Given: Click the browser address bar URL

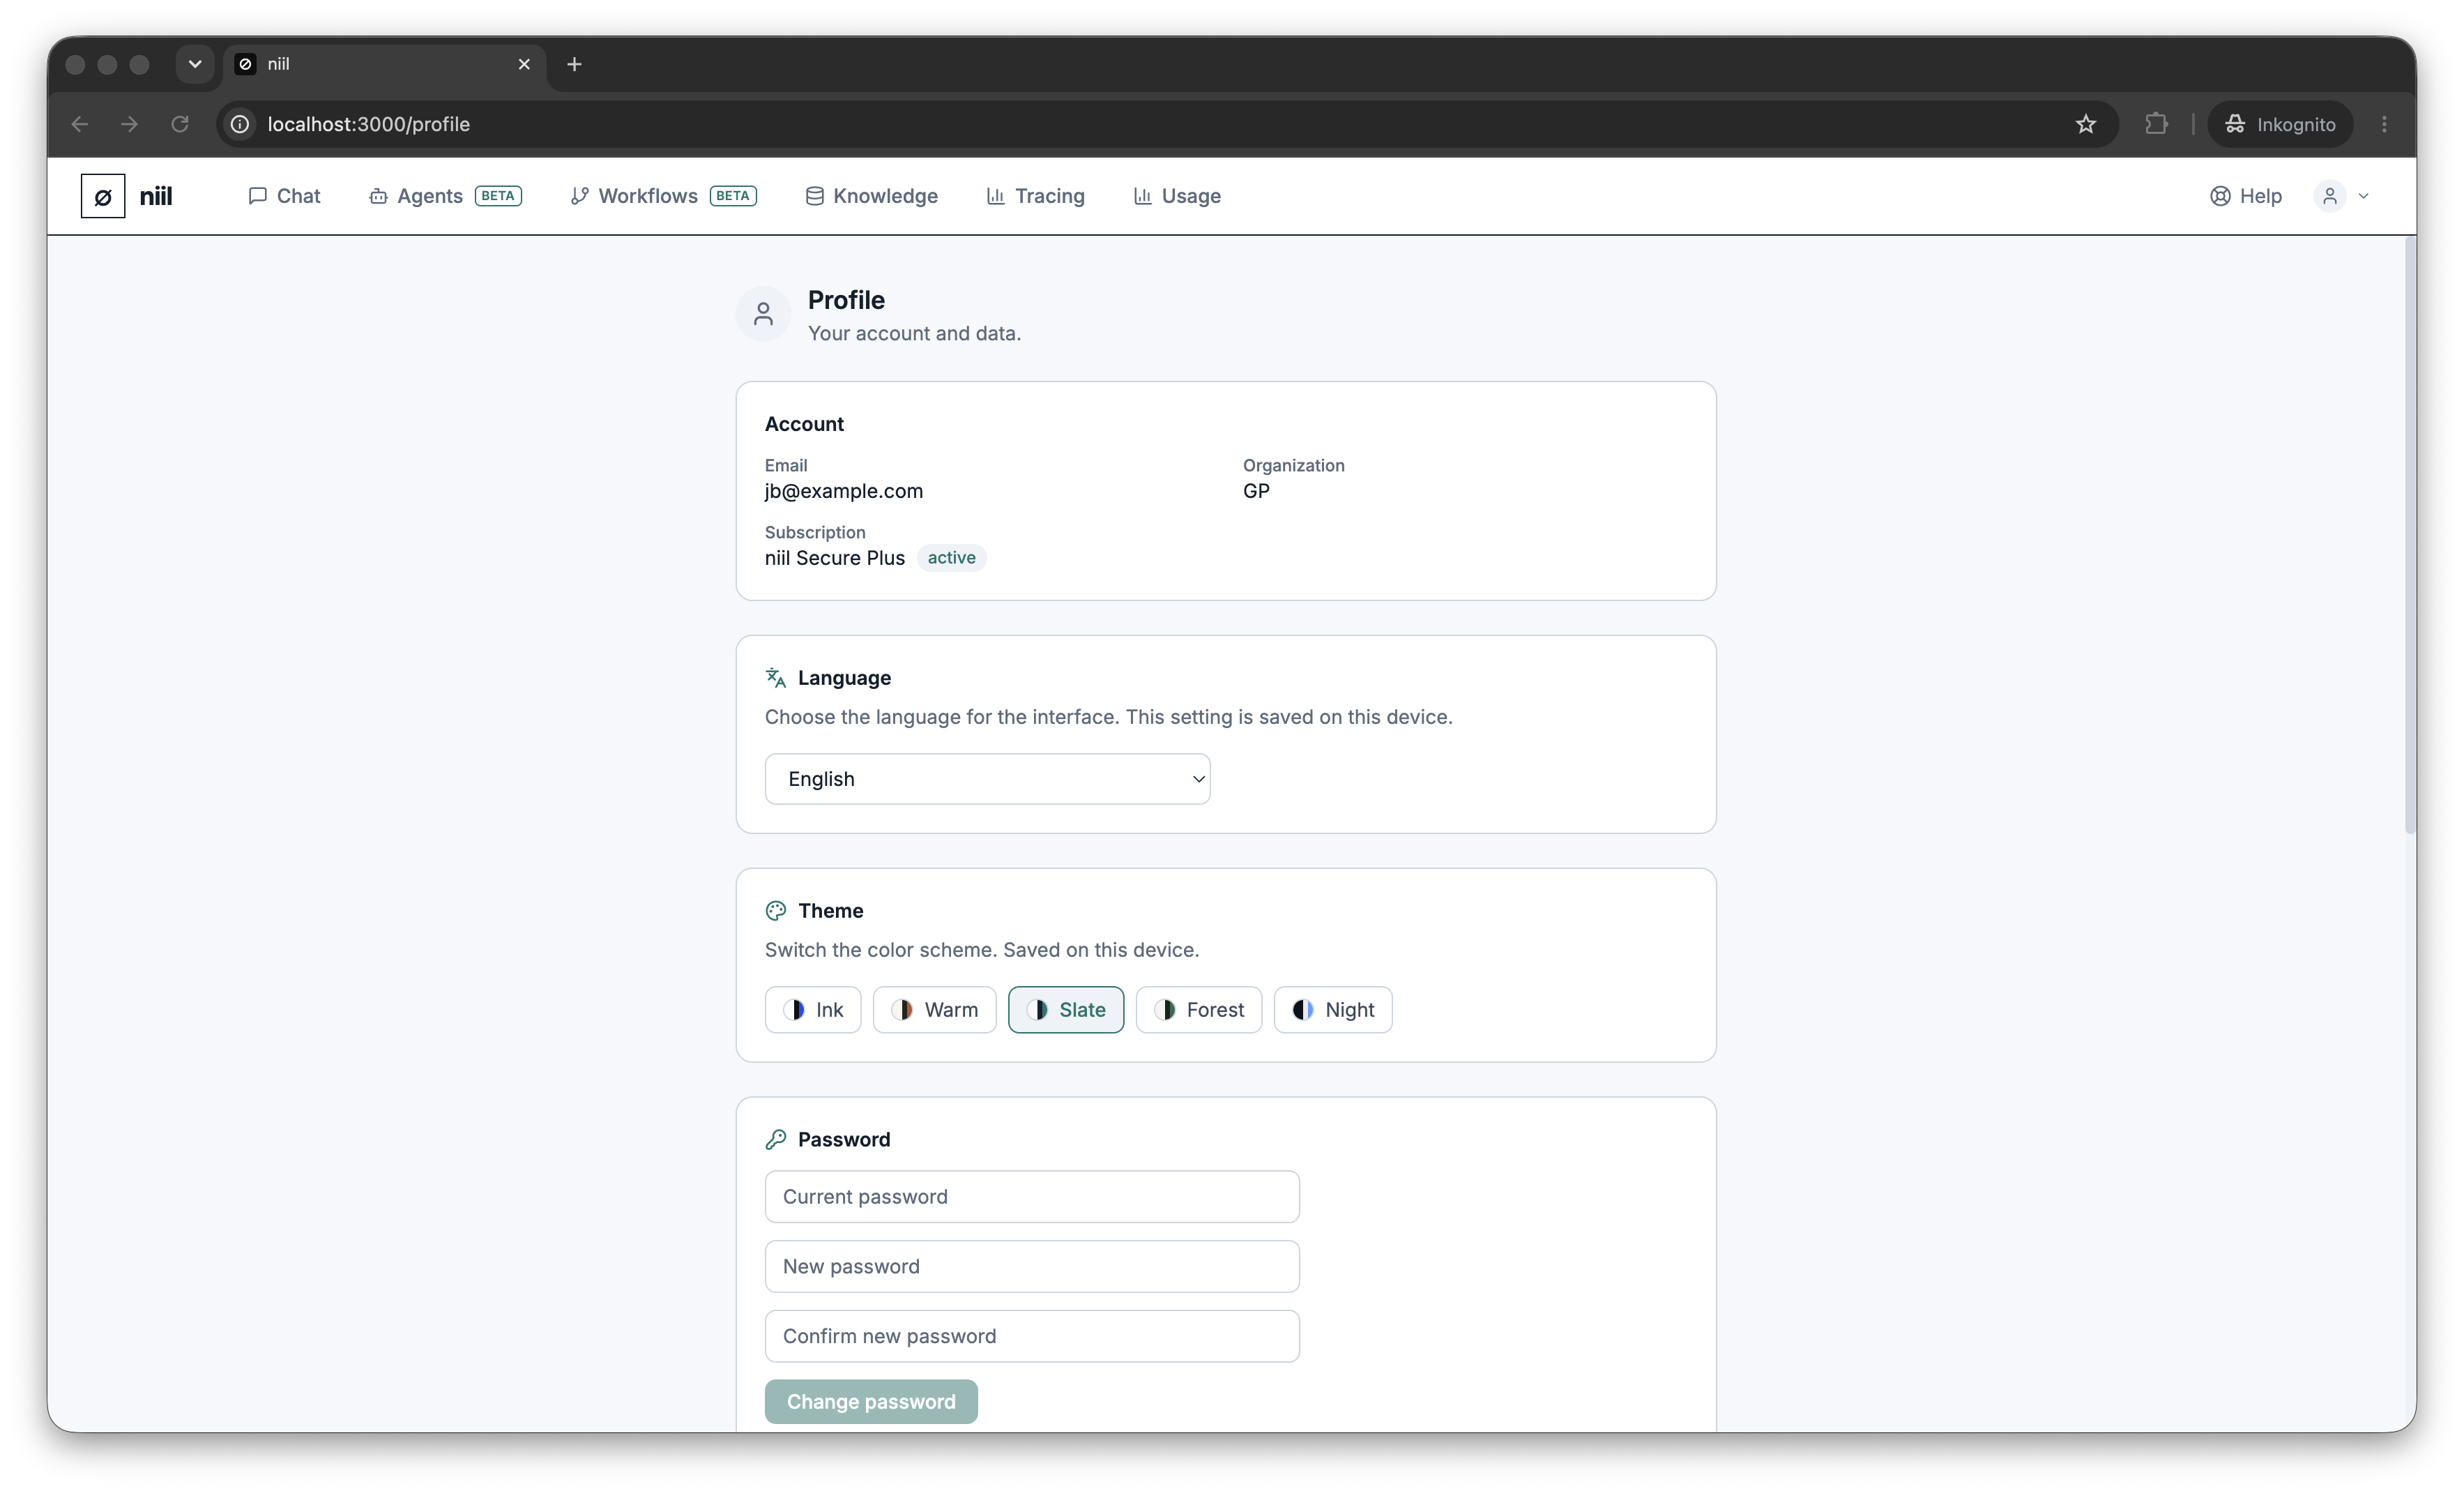Looking at the screenshot, I should [368, 124].
